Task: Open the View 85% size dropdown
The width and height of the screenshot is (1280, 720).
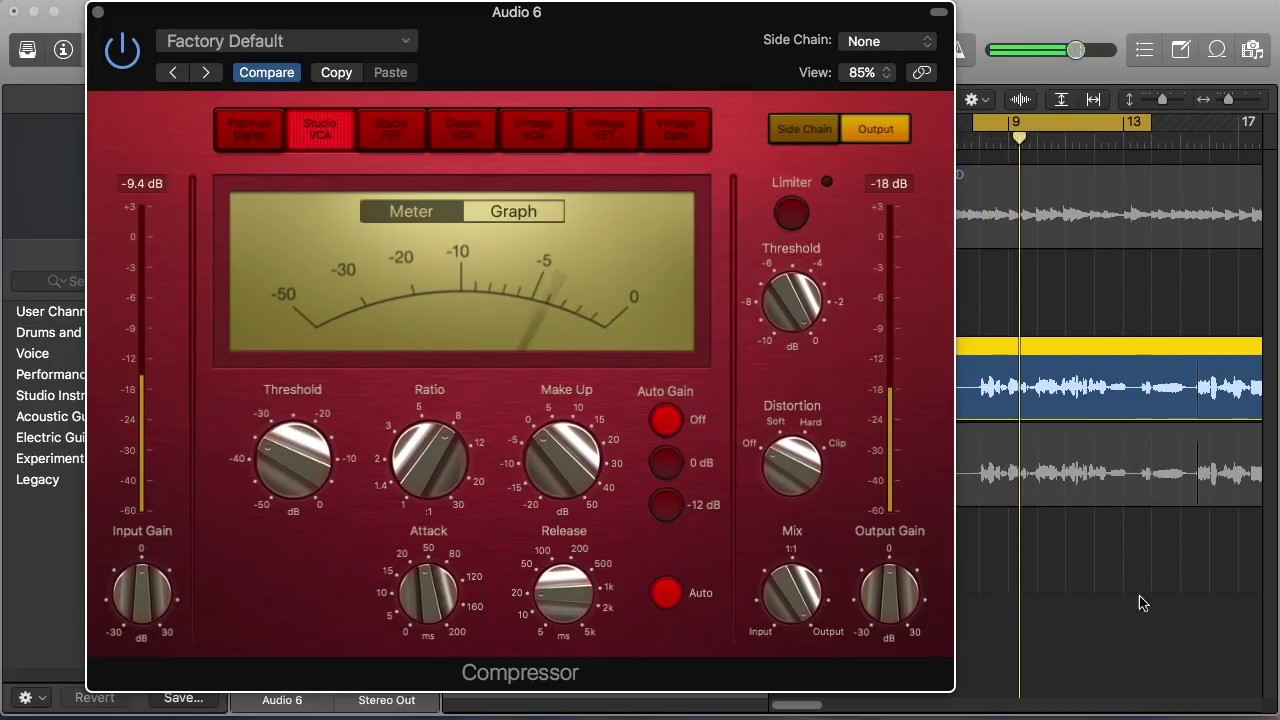Action: pyautogui.click(x=869, y=72)
